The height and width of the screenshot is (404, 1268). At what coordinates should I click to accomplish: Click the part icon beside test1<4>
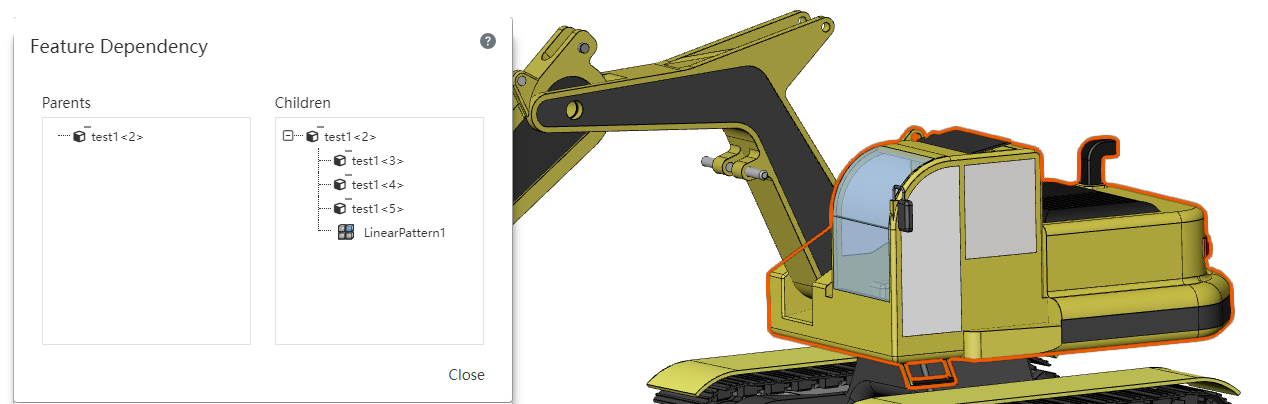pos(339,184)
